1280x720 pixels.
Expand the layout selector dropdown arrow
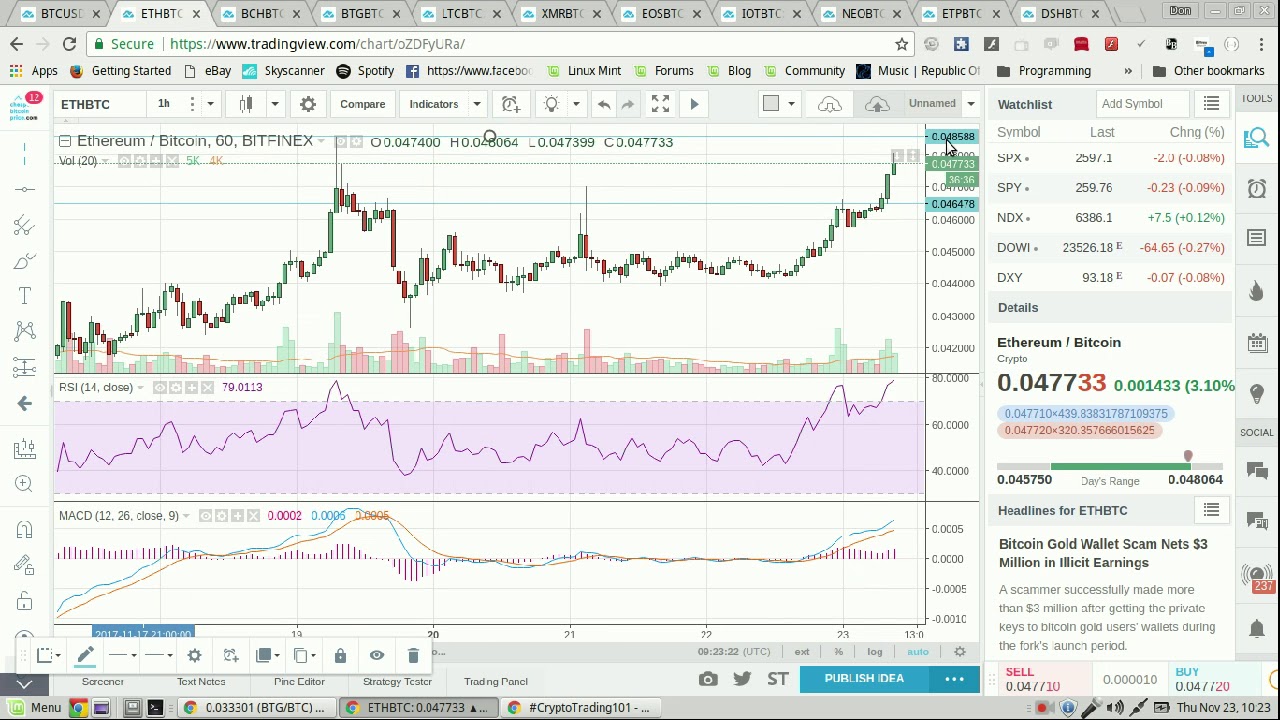click(791, 104)
